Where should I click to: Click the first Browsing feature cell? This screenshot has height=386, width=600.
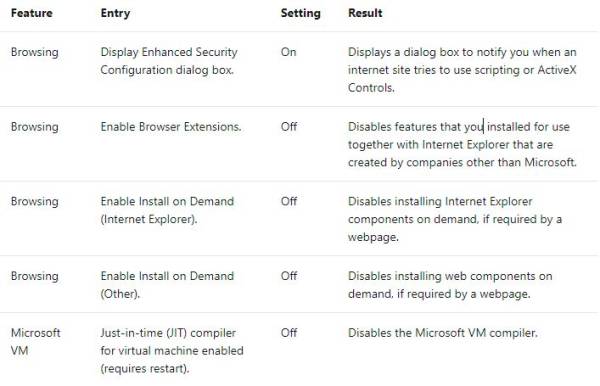pyautogui.click(x=34, y=52)
